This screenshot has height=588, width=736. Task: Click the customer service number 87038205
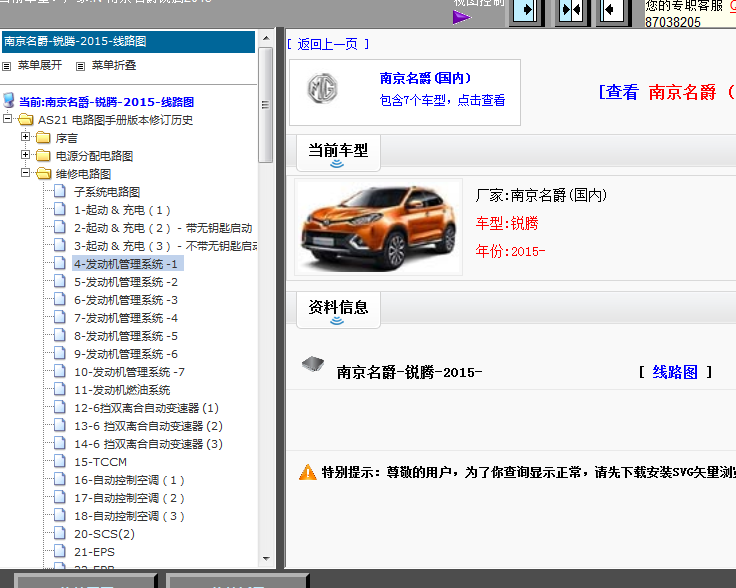[x=673, y=22]
